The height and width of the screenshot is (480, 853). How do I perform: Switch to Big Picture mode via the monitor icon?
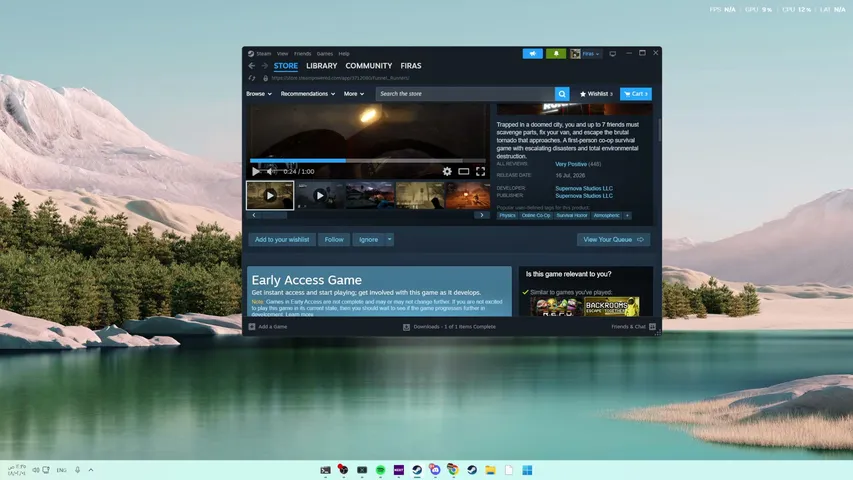tap(613, 53)
